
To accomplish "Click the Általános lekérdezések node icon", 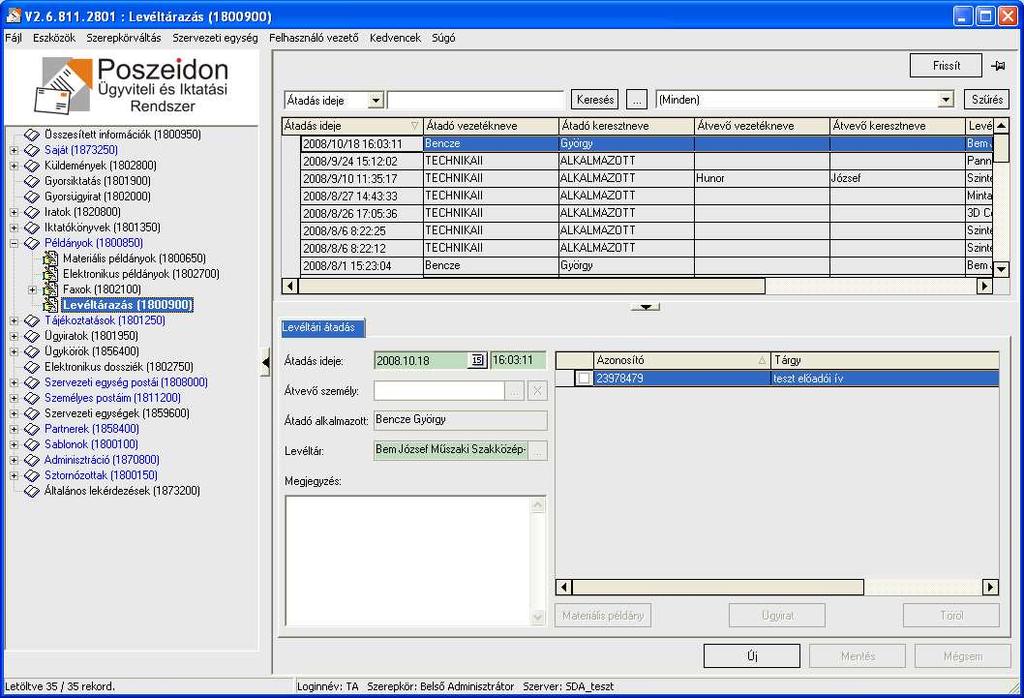I will (32, 491).
